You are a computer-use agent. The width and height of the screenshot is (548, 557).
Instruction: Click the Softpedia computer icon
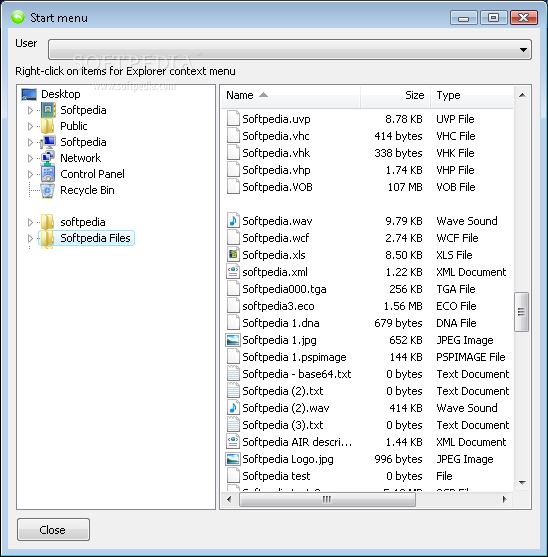click(48, 142)
